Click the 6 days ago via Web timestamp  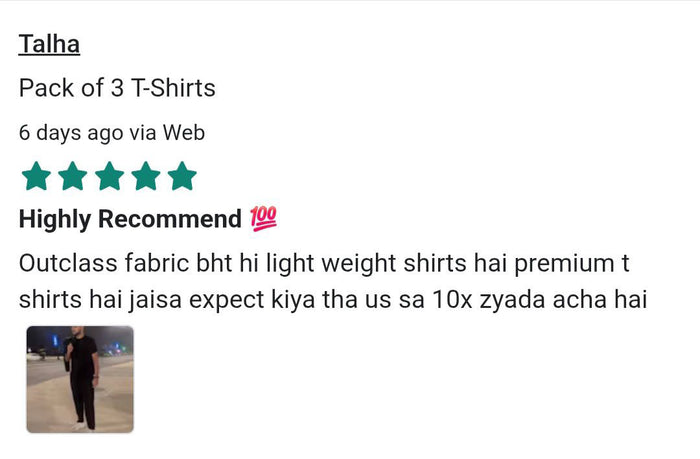point(112,133)
